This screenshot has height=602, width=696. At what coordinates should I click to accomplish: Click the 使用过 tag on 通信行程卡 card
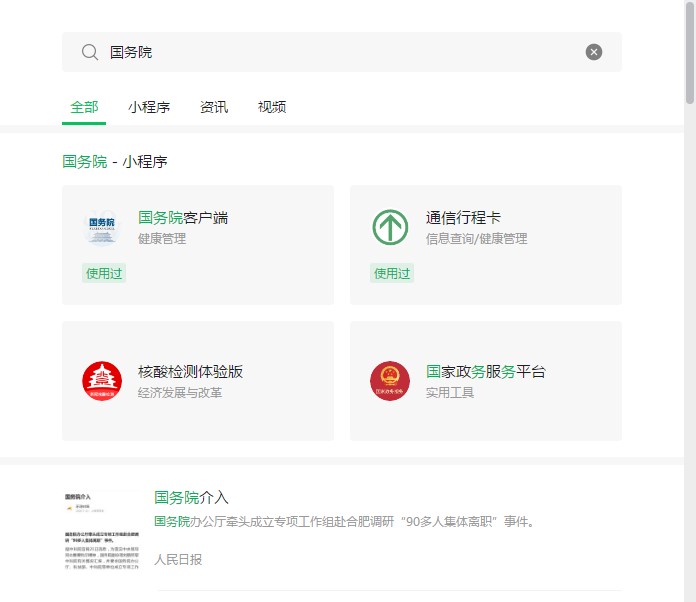392,273
